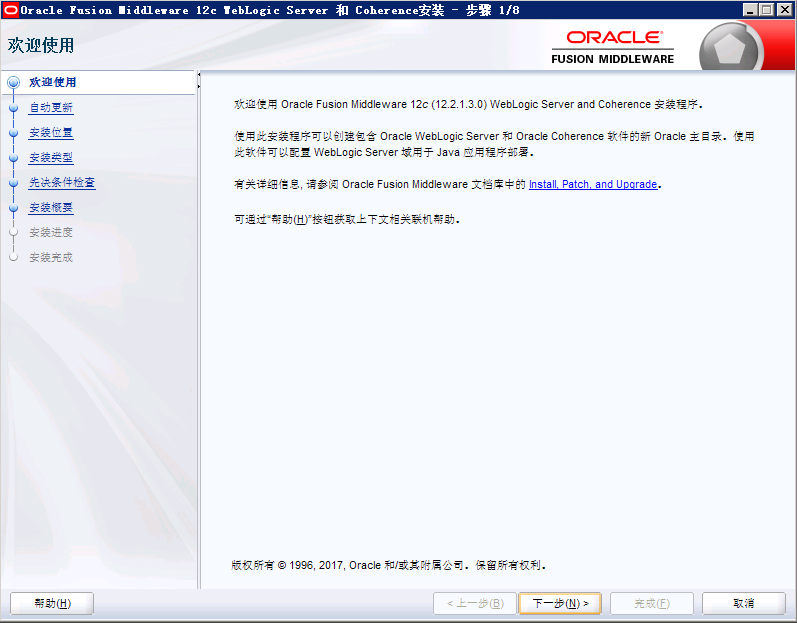Image resolution: width=797 pixels, height=623 pixels.
Task: Click the Oracle Fusion Middleware logo
Action: tap(612, 47)
